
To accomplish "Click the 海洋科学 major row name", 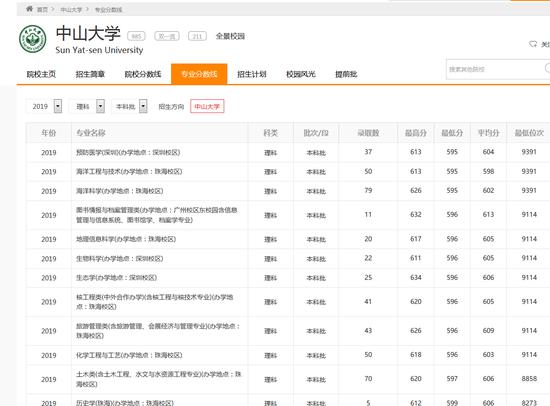I will point(120,191).
